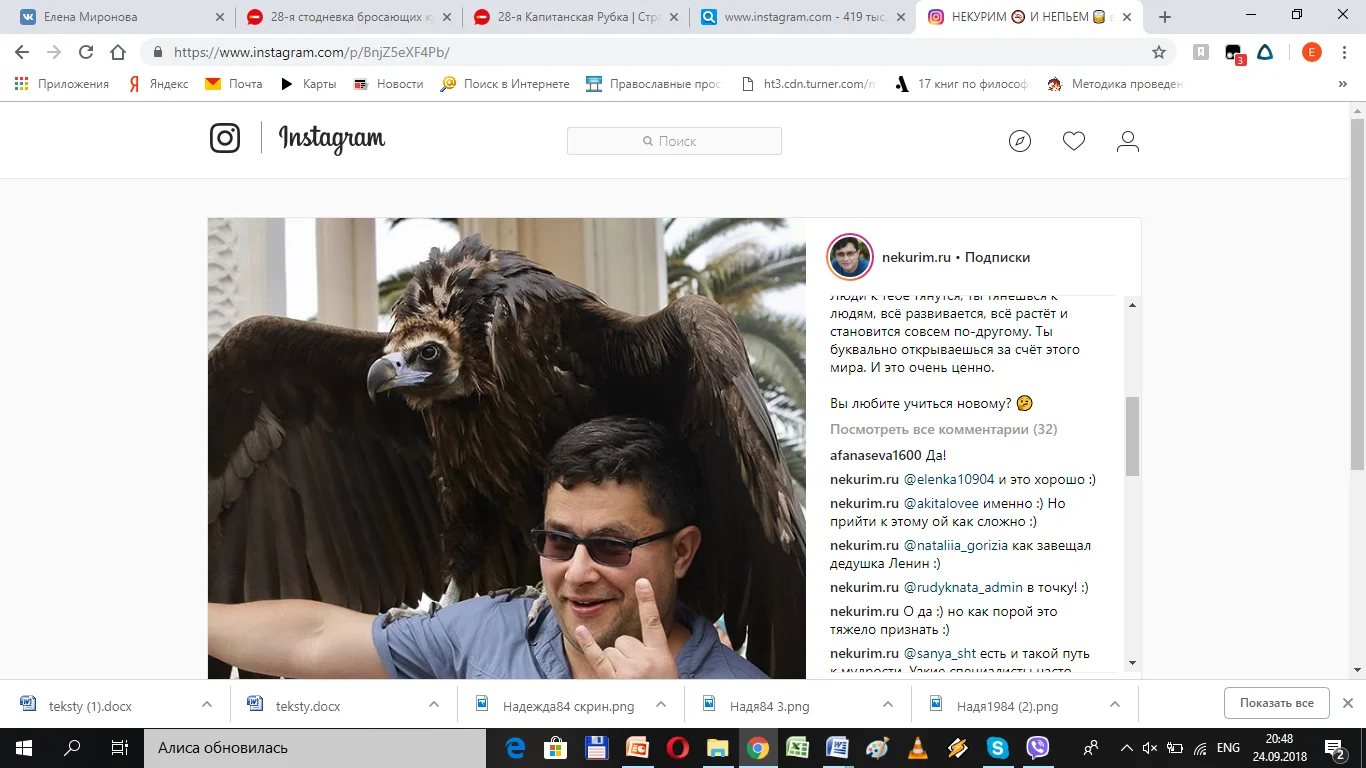Open the Новости bookmark
This screenshot has width=1366, height=768.
389,84
